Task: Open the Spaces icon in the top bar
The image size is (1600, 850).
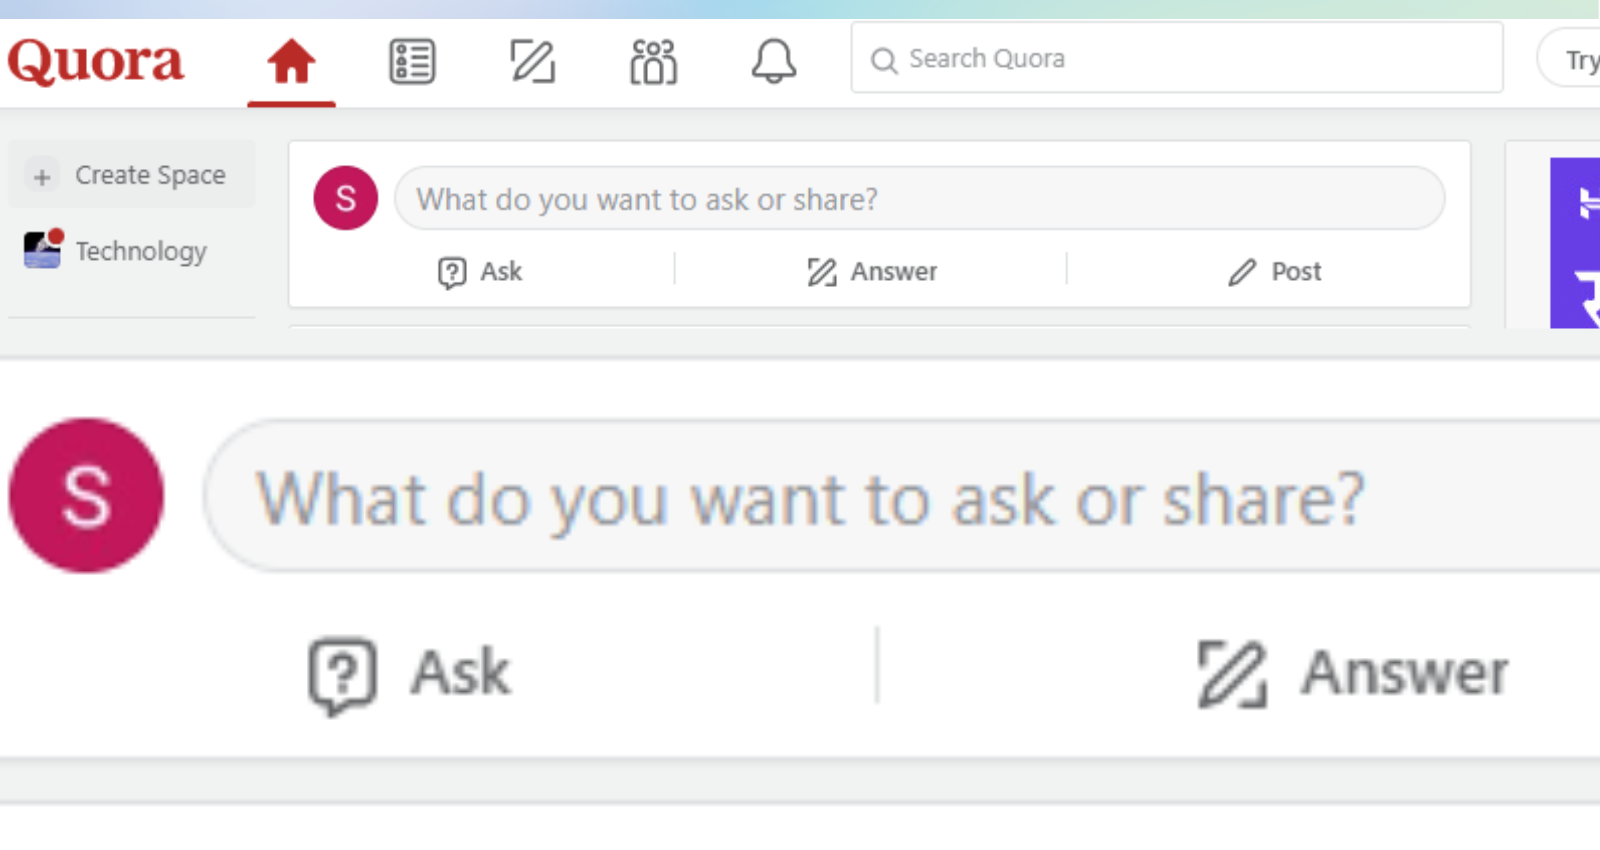Action: point(652,60)
